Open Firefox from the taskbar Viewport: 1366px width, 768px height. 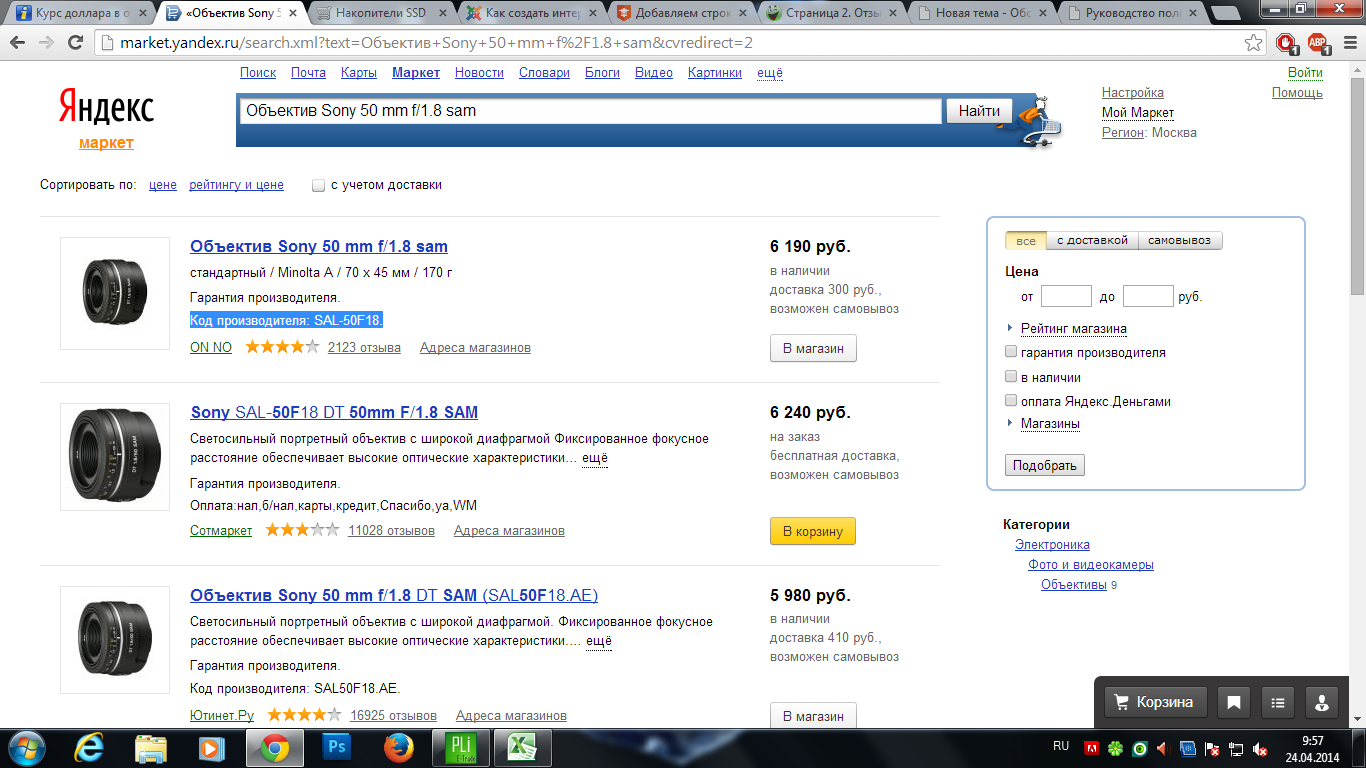point(398,748)
